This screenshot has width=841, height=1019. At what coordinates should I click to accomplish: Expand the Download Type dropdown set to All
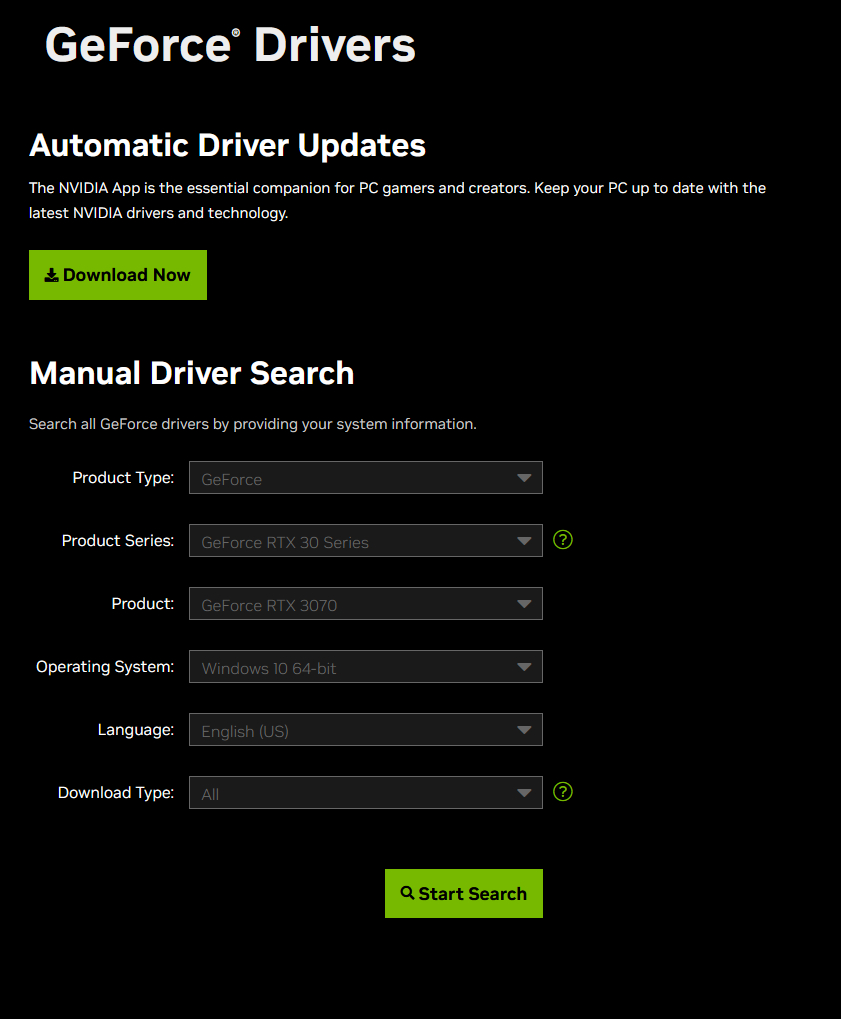[x=365, y=793]
